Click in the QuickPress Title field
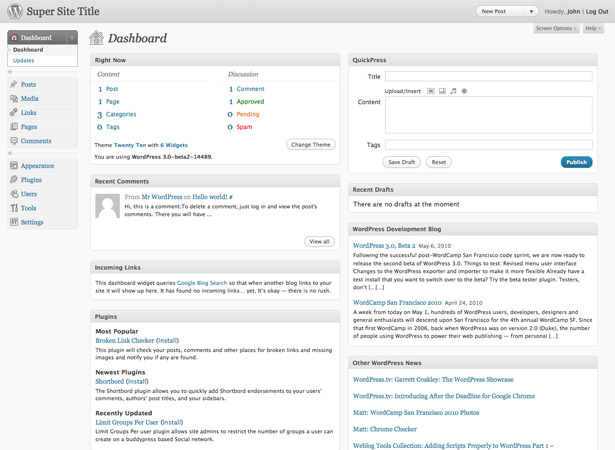This screenshot has height=450, width=615. coord(489,76)
